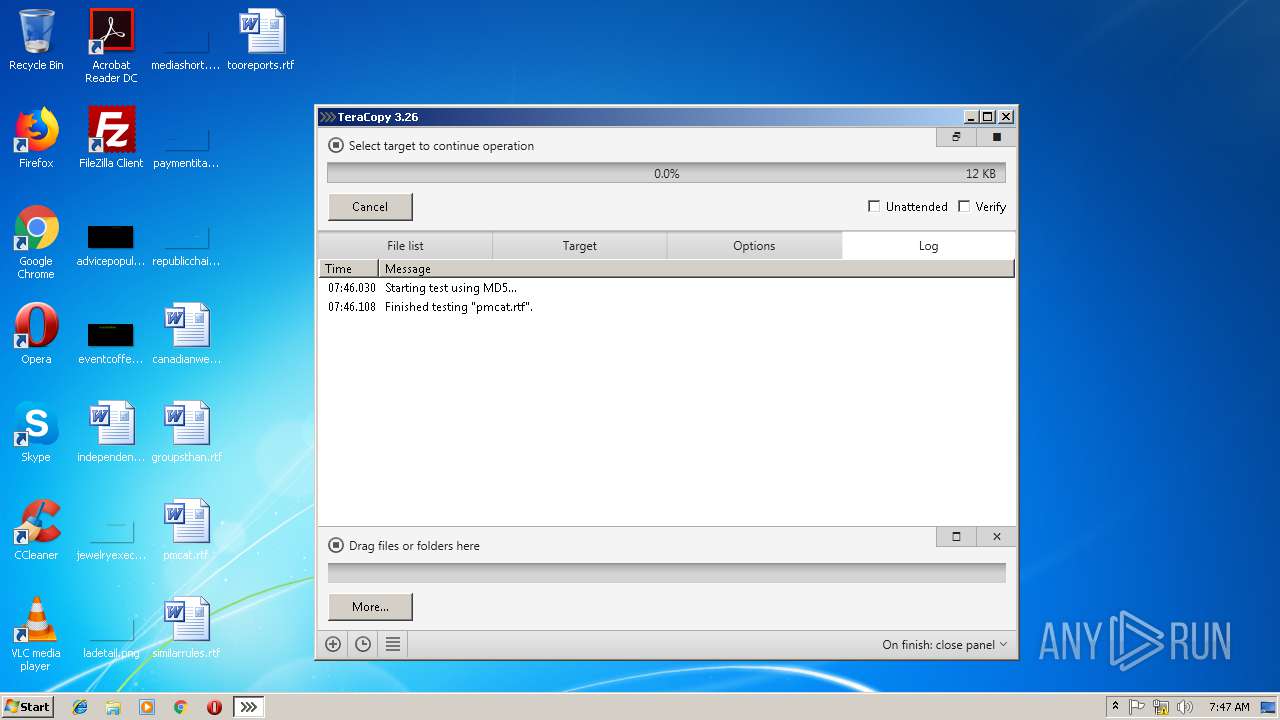
Task: Click the empty lower panel progress bar
Action: pos(666,573)
